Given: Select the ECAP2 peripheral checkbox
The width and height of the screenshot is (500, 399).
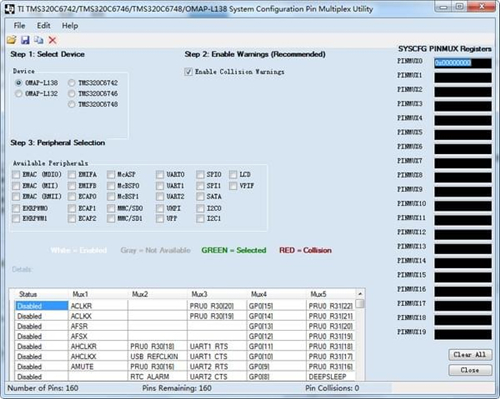Looking at the screenshot, I should coord(72,219).
